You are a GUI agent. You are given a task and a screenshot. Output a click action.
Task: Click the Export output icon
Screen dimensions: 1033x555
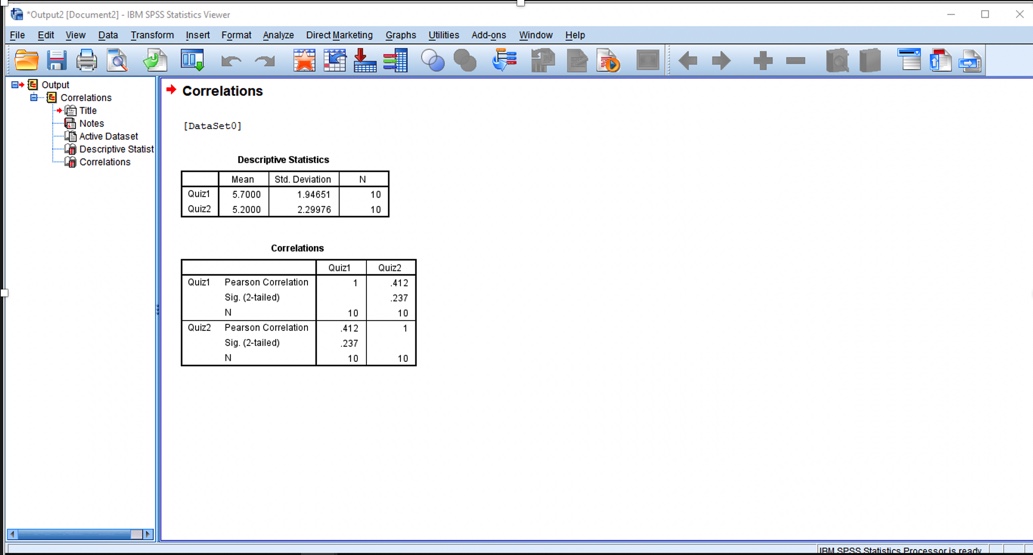pos(155,61)
